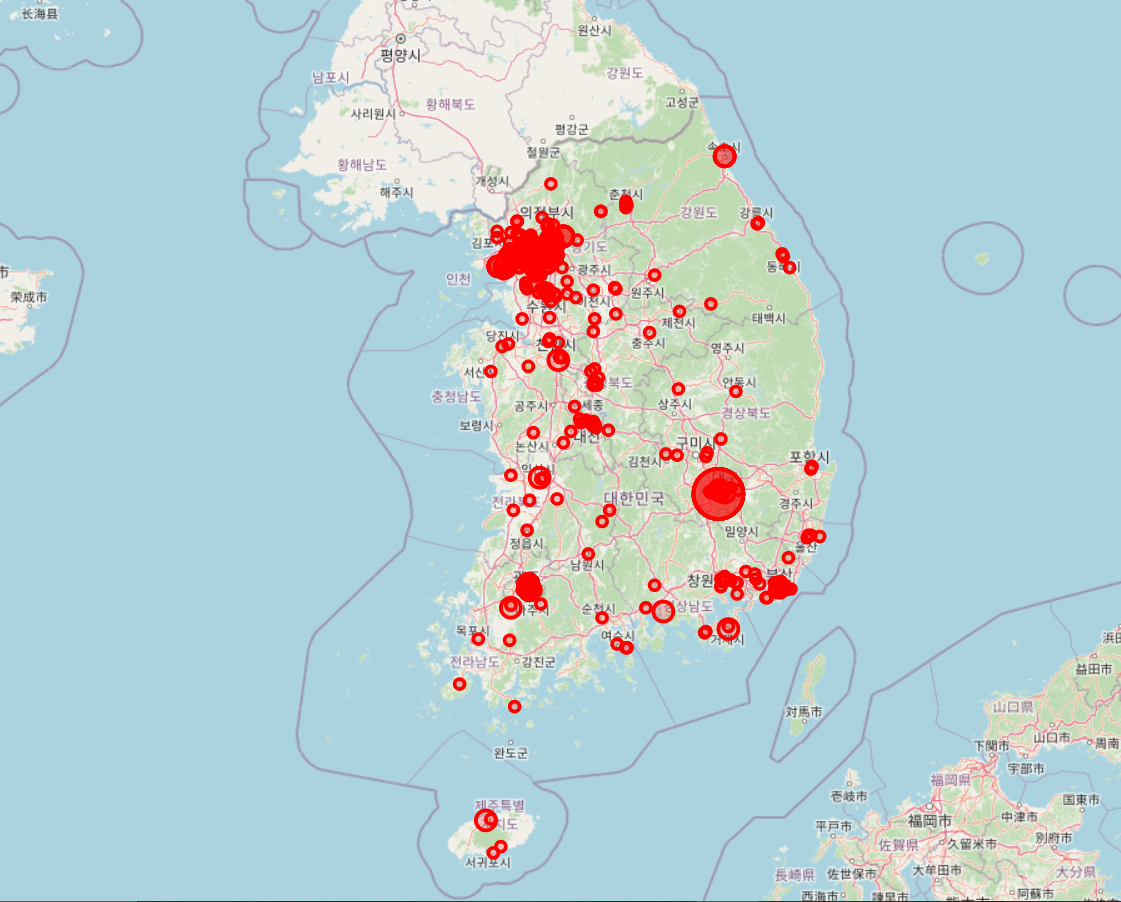Click the large ring marker on northern Jeju island
Screen dimensions: 1121x902
(486, 820)
